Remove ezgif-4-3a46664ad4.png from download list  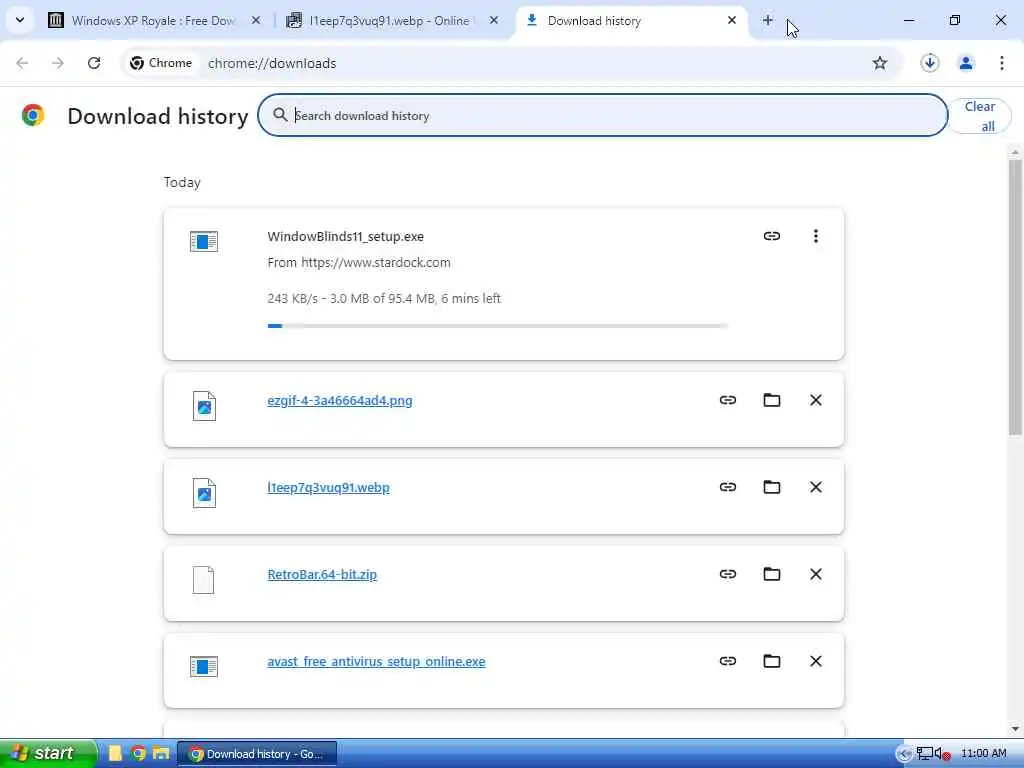pyautogui.click(x=815, y=400)
